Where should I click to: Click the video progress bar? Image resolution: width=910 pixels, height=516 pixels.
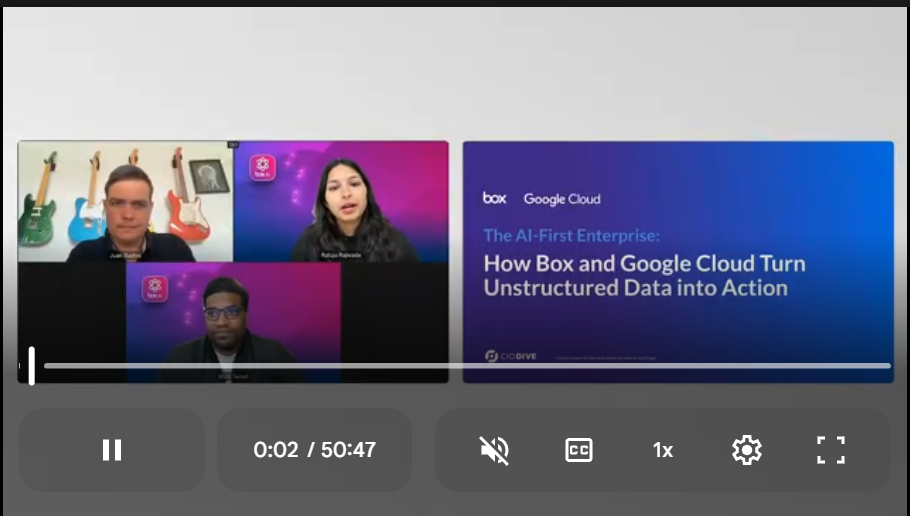pyautogui.click(x=467, y=366)
